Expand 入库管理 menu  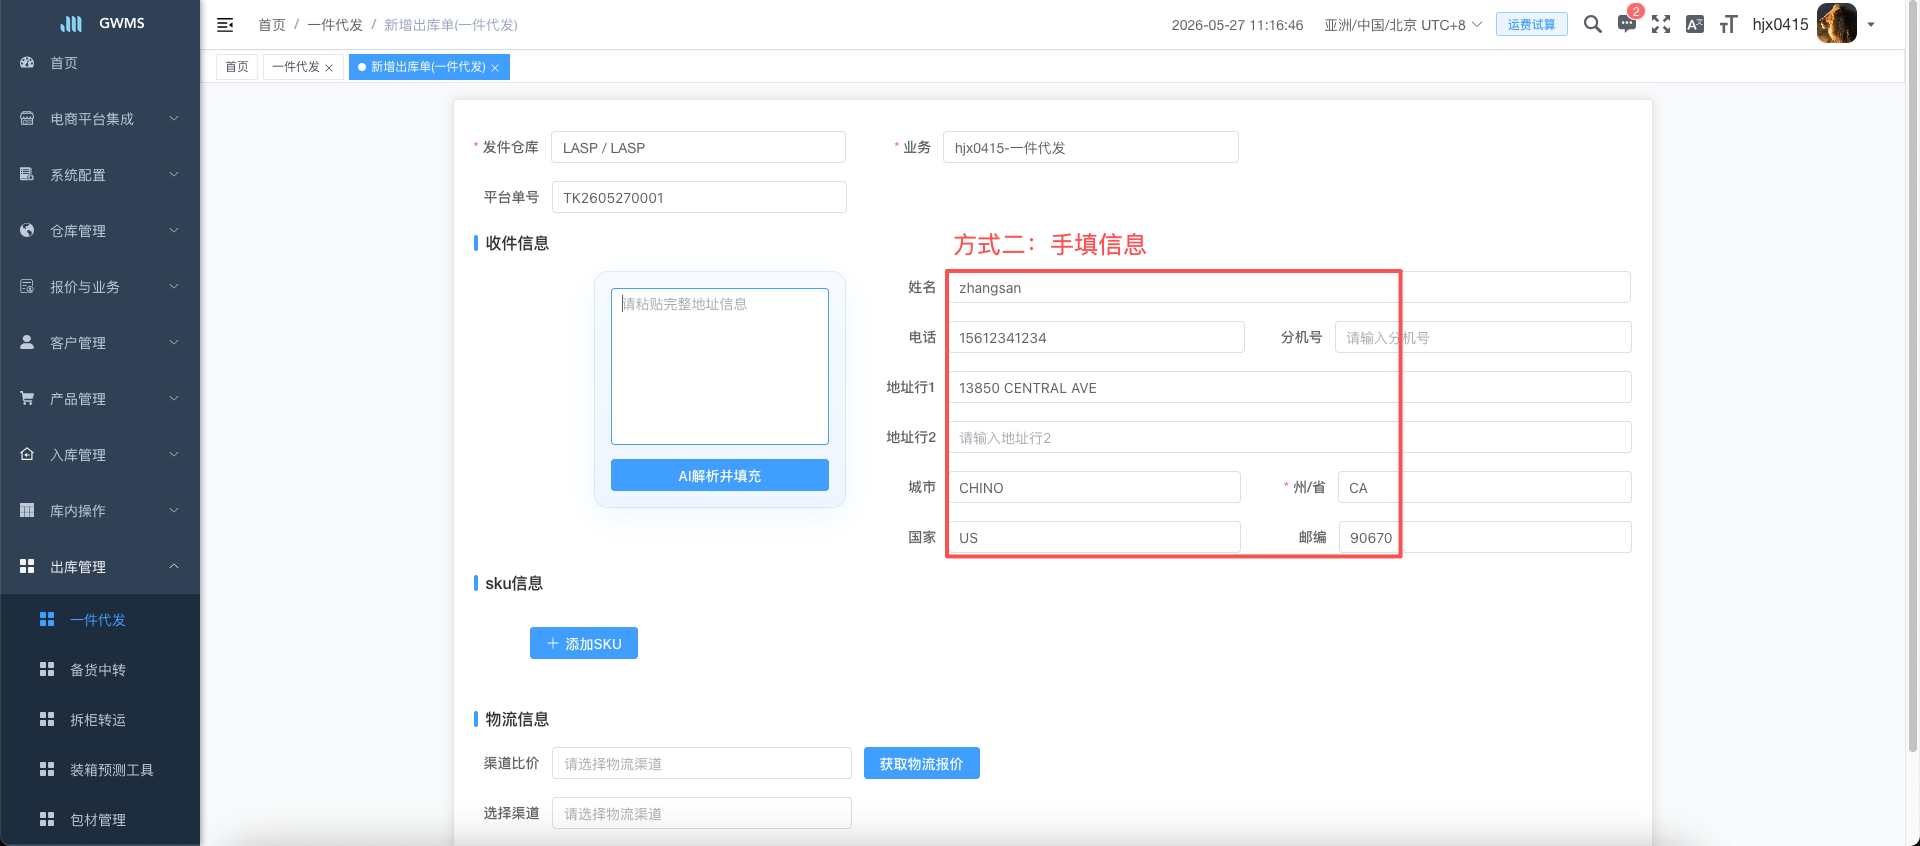pos(100,455)
